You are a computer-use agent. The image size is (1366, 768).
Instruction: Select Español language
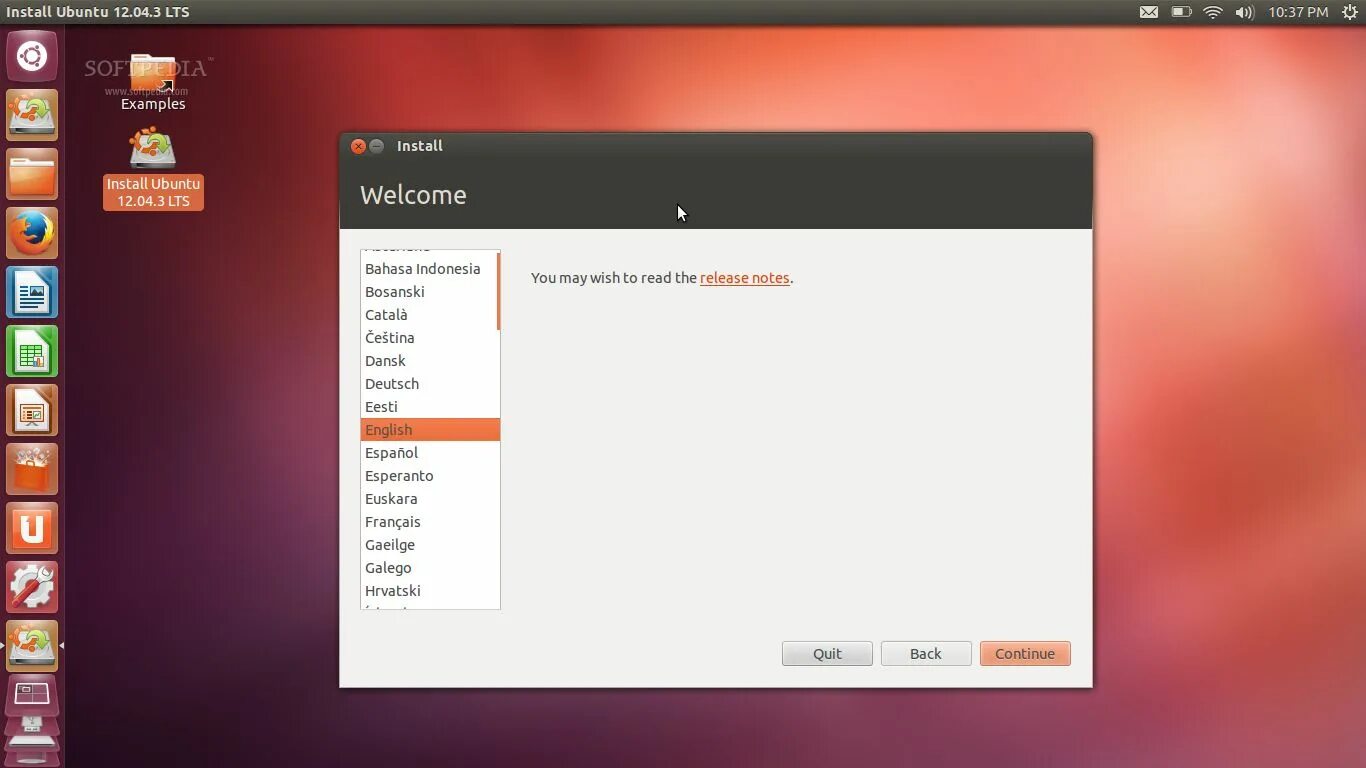(429, 453)
